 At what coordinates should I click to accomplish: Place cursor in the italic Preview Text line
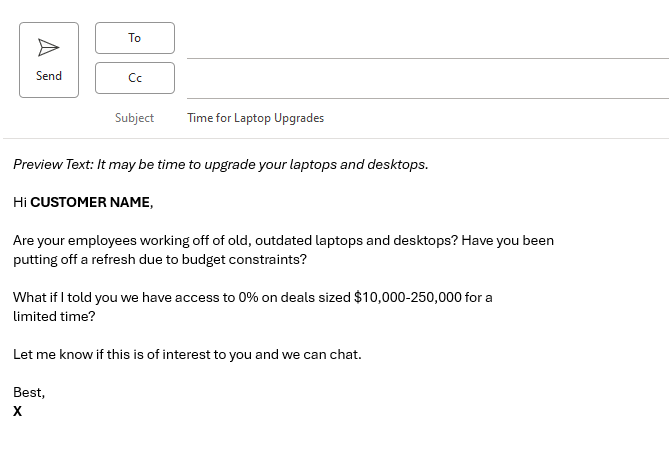(220, 164)
